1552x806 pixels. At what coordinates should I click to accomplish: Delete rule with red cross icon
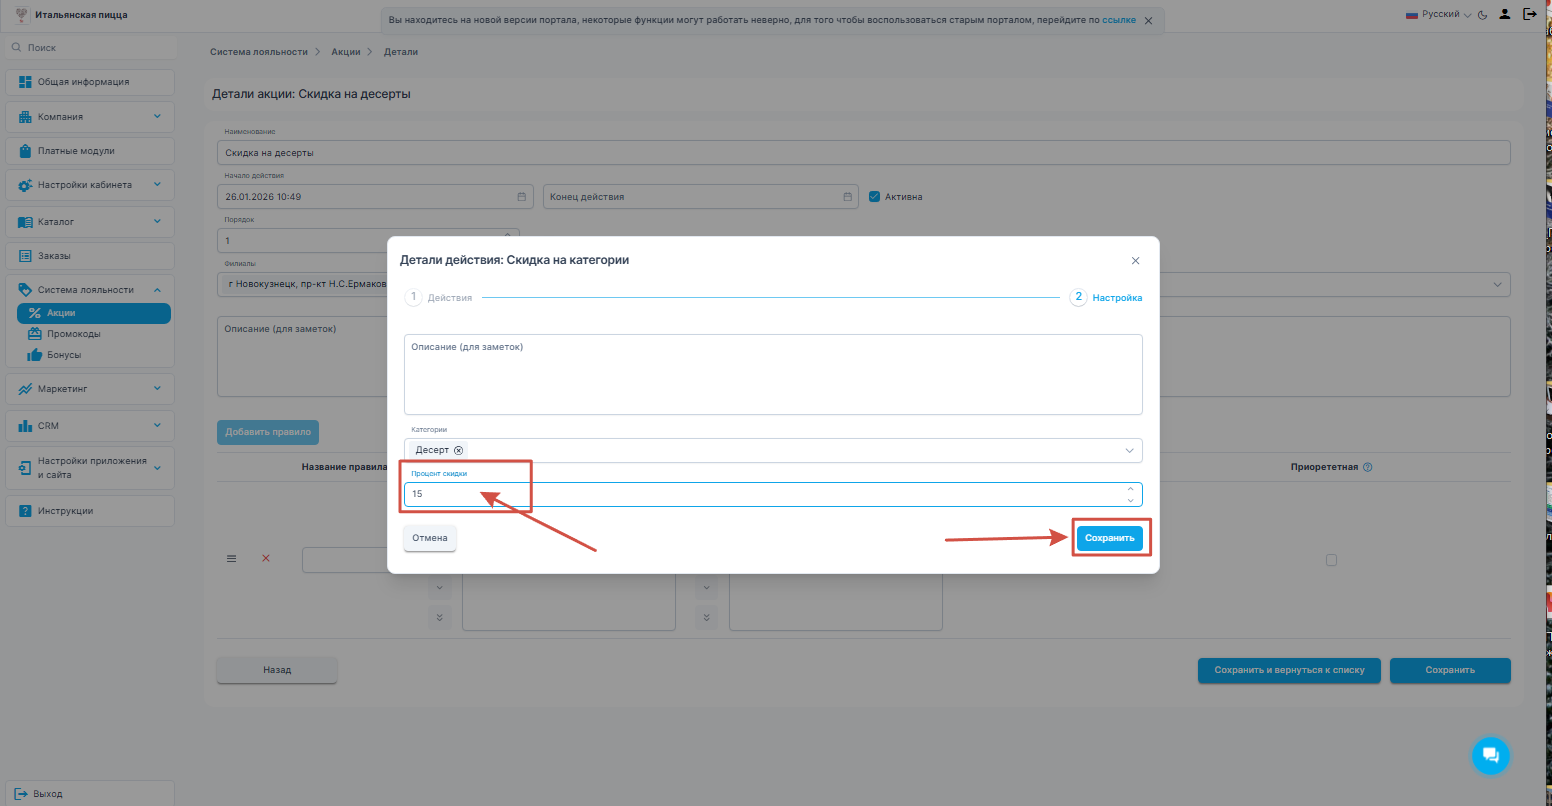[266, 559]
